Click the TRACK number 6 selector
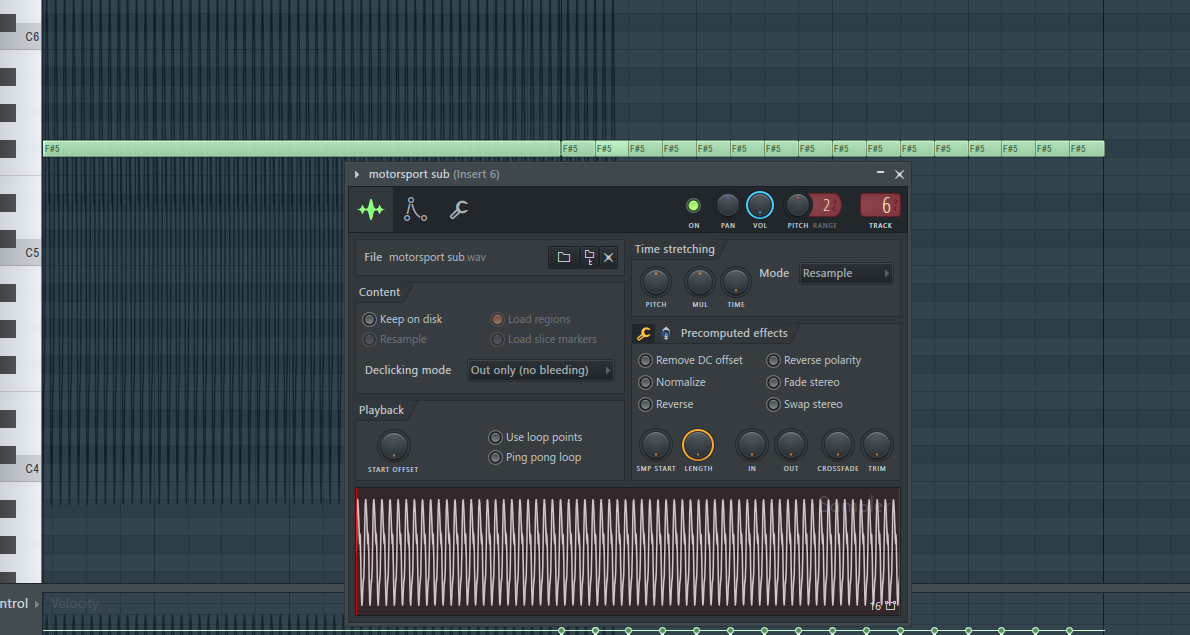 coord(880,206)
